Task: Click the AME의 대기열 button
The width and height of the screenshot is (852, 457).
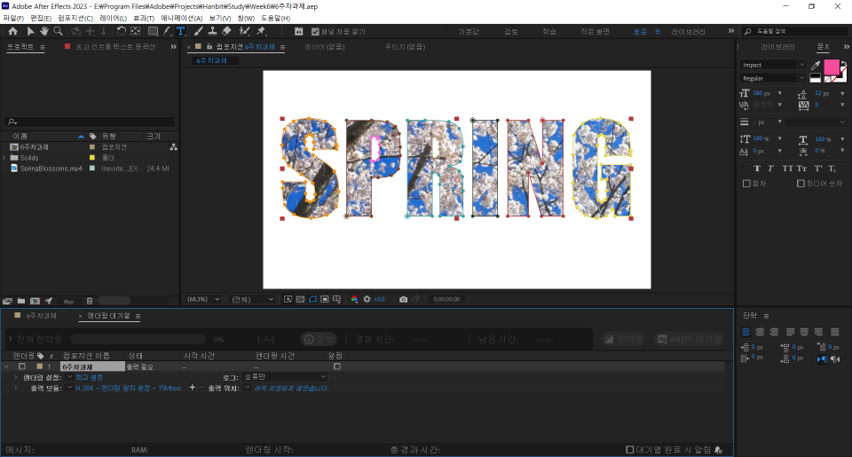Action: click(x=690, y=339)
